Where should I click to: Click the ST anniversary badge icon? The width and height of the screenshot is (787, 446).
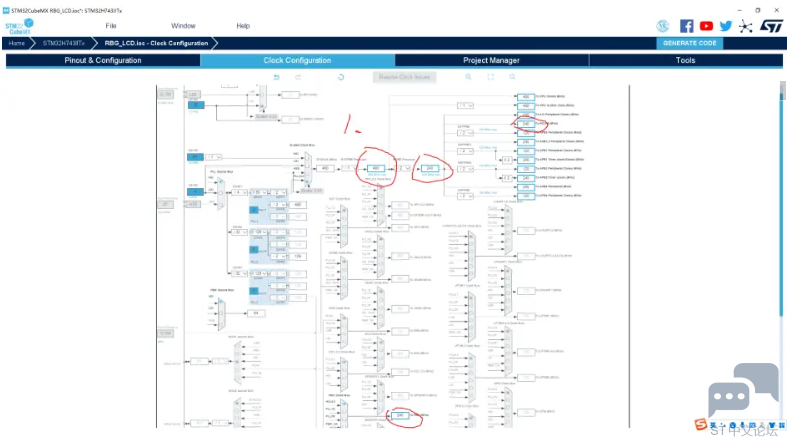[663, 26]
